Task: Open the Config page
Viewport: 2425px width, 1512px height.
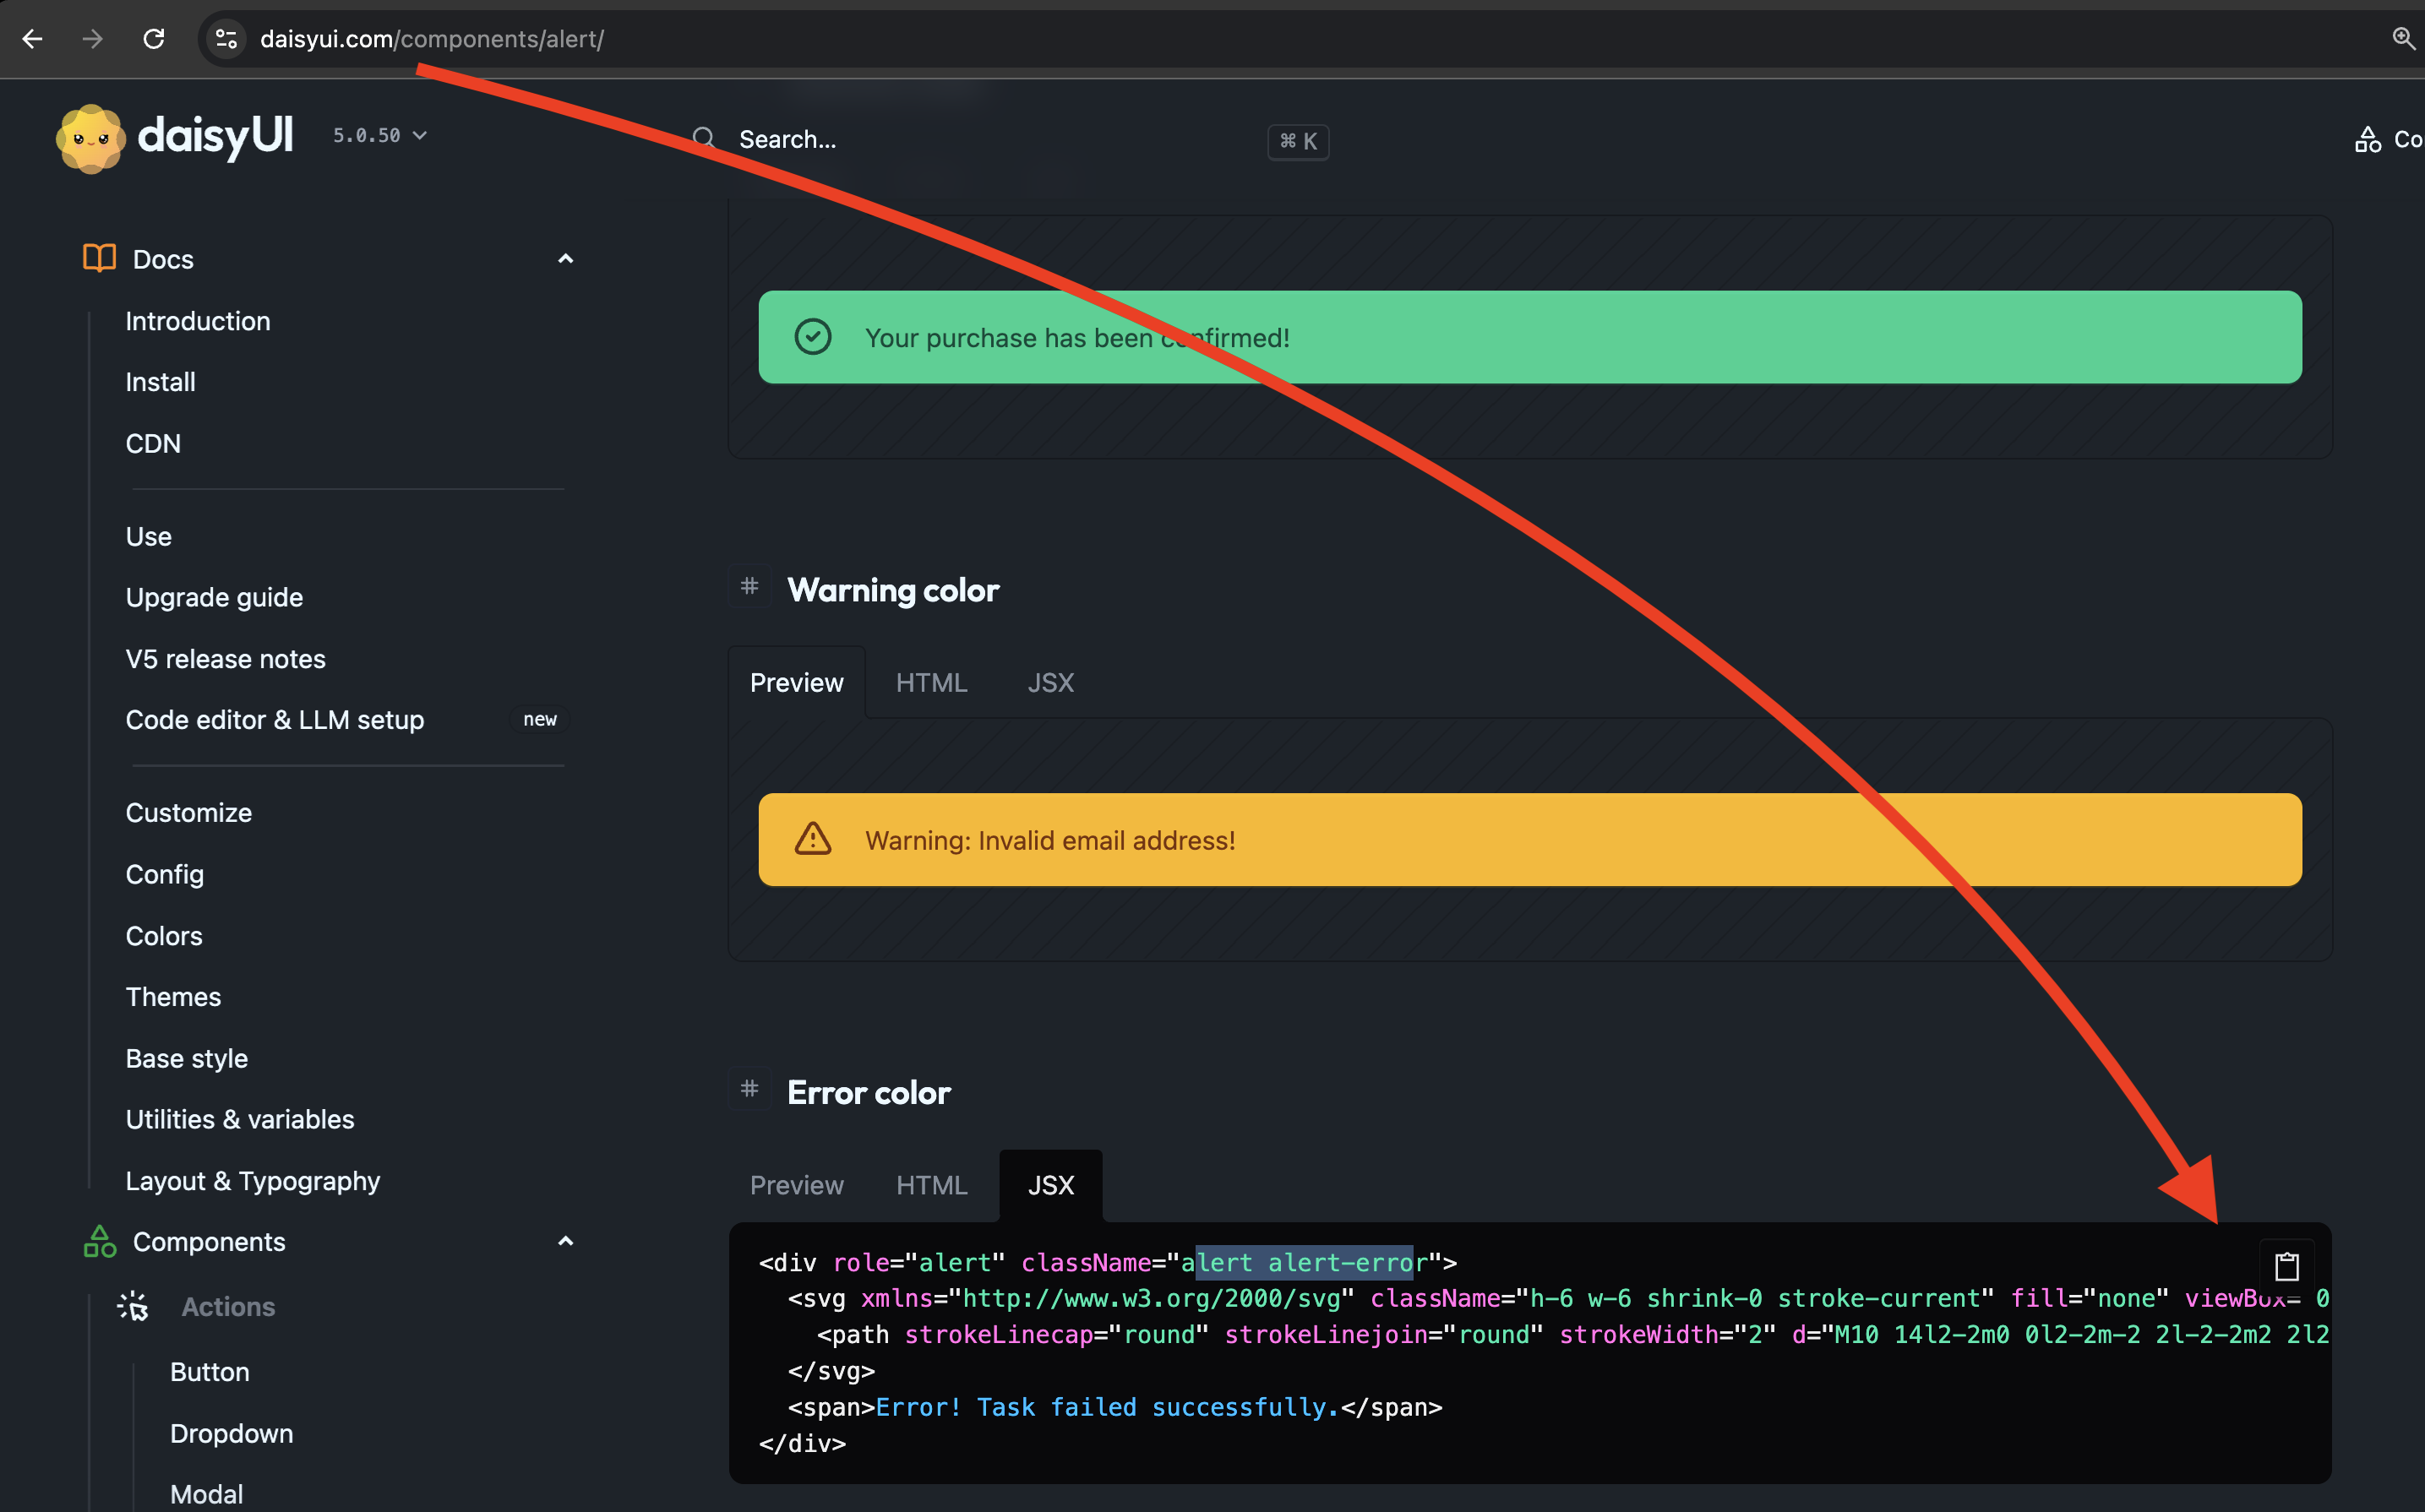Action: [164, 874]
